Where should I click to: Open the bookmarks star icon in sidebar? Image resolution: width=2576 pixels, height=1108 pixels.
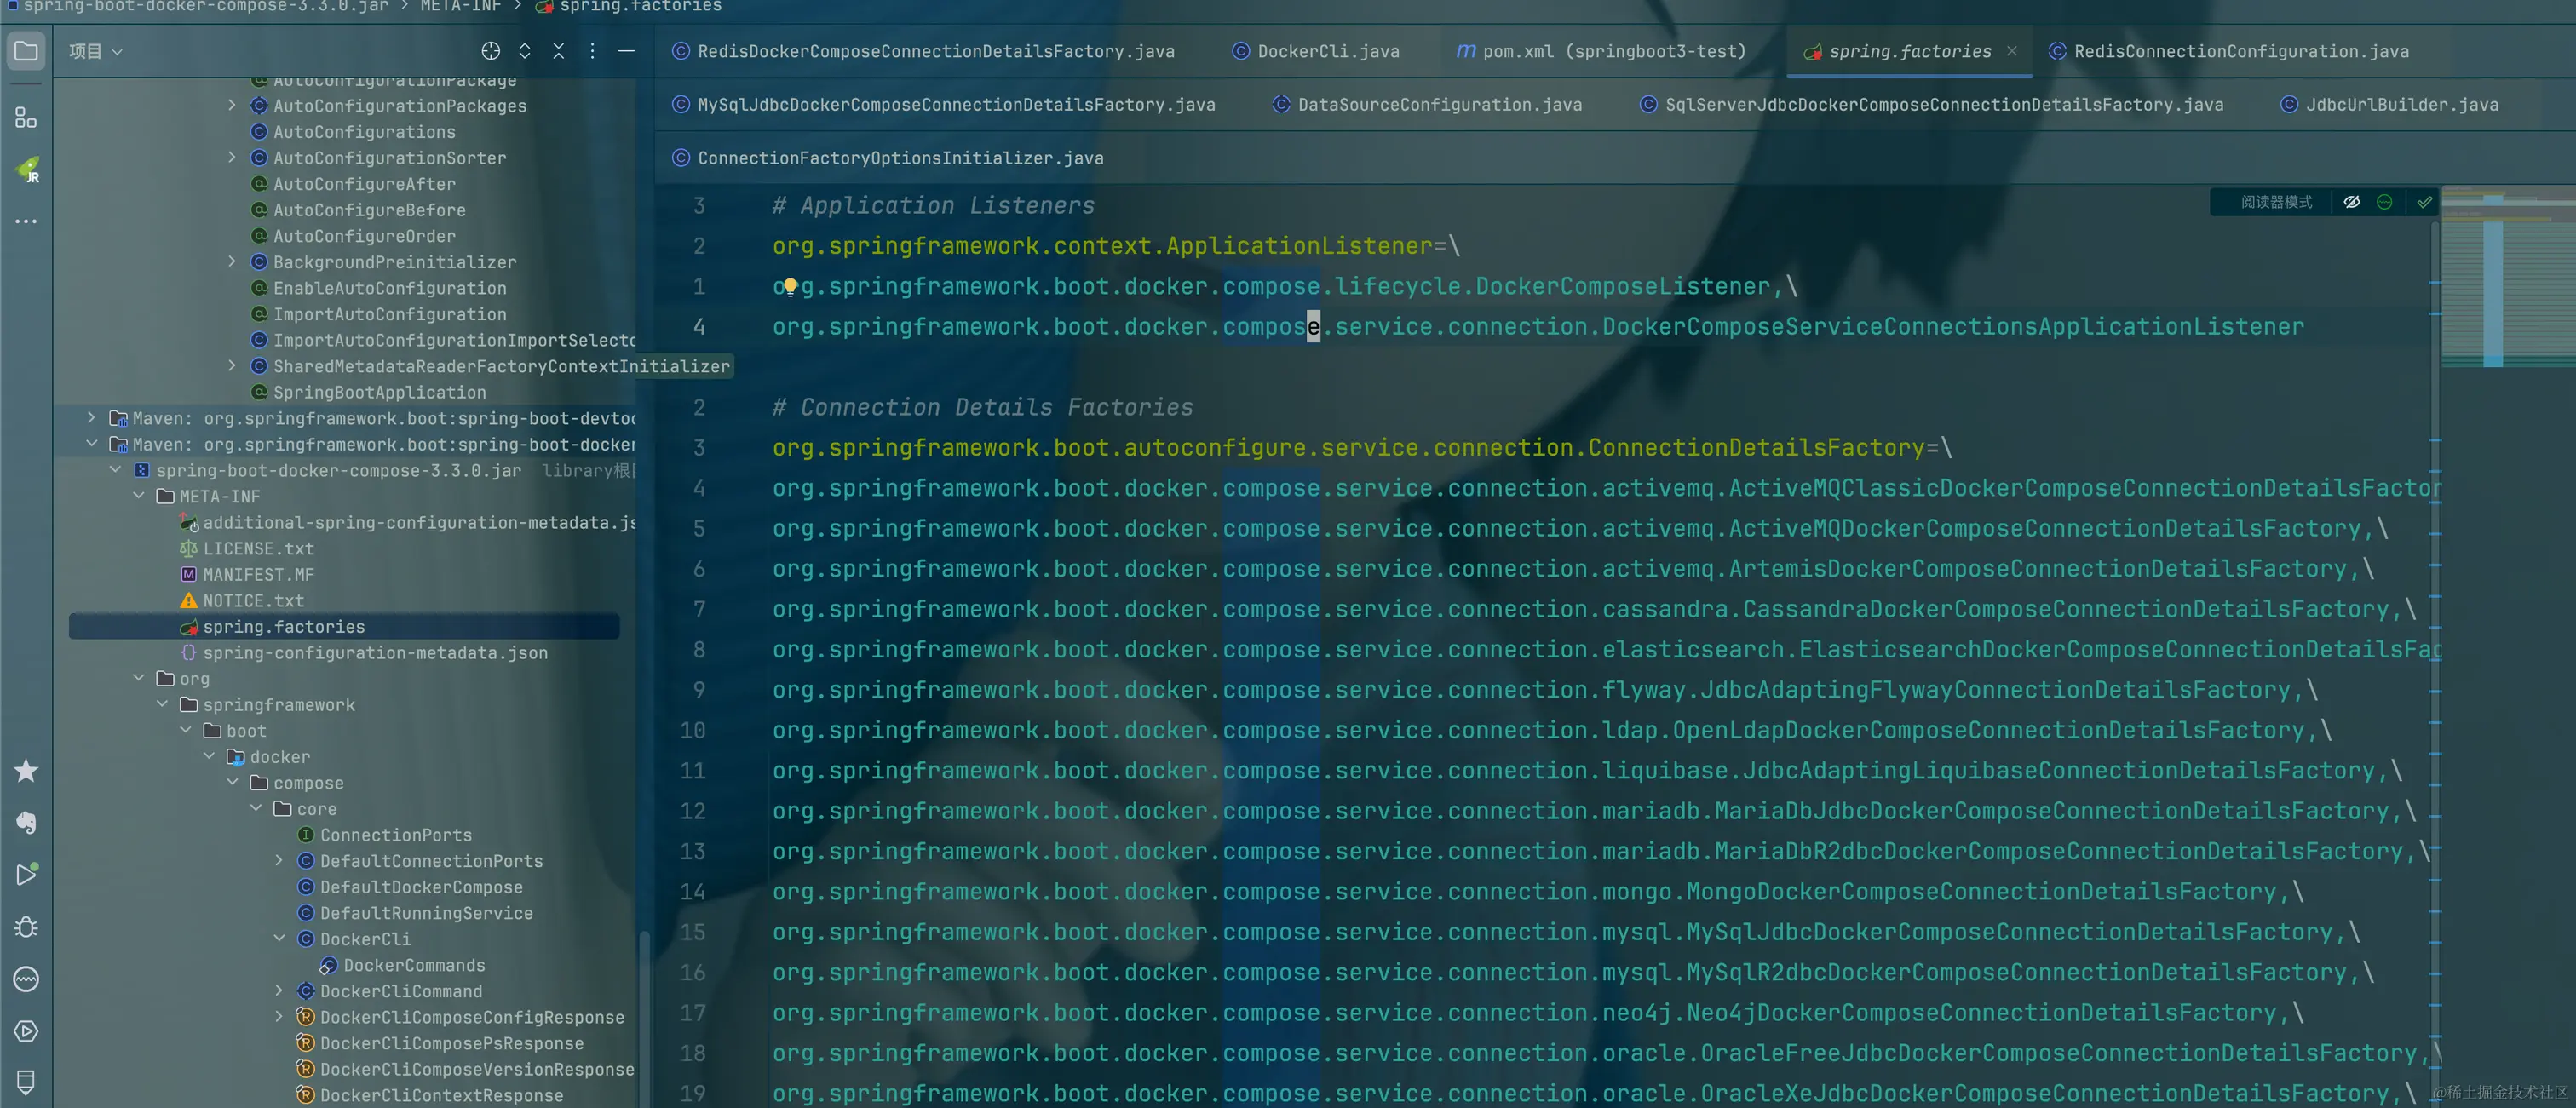26,771
